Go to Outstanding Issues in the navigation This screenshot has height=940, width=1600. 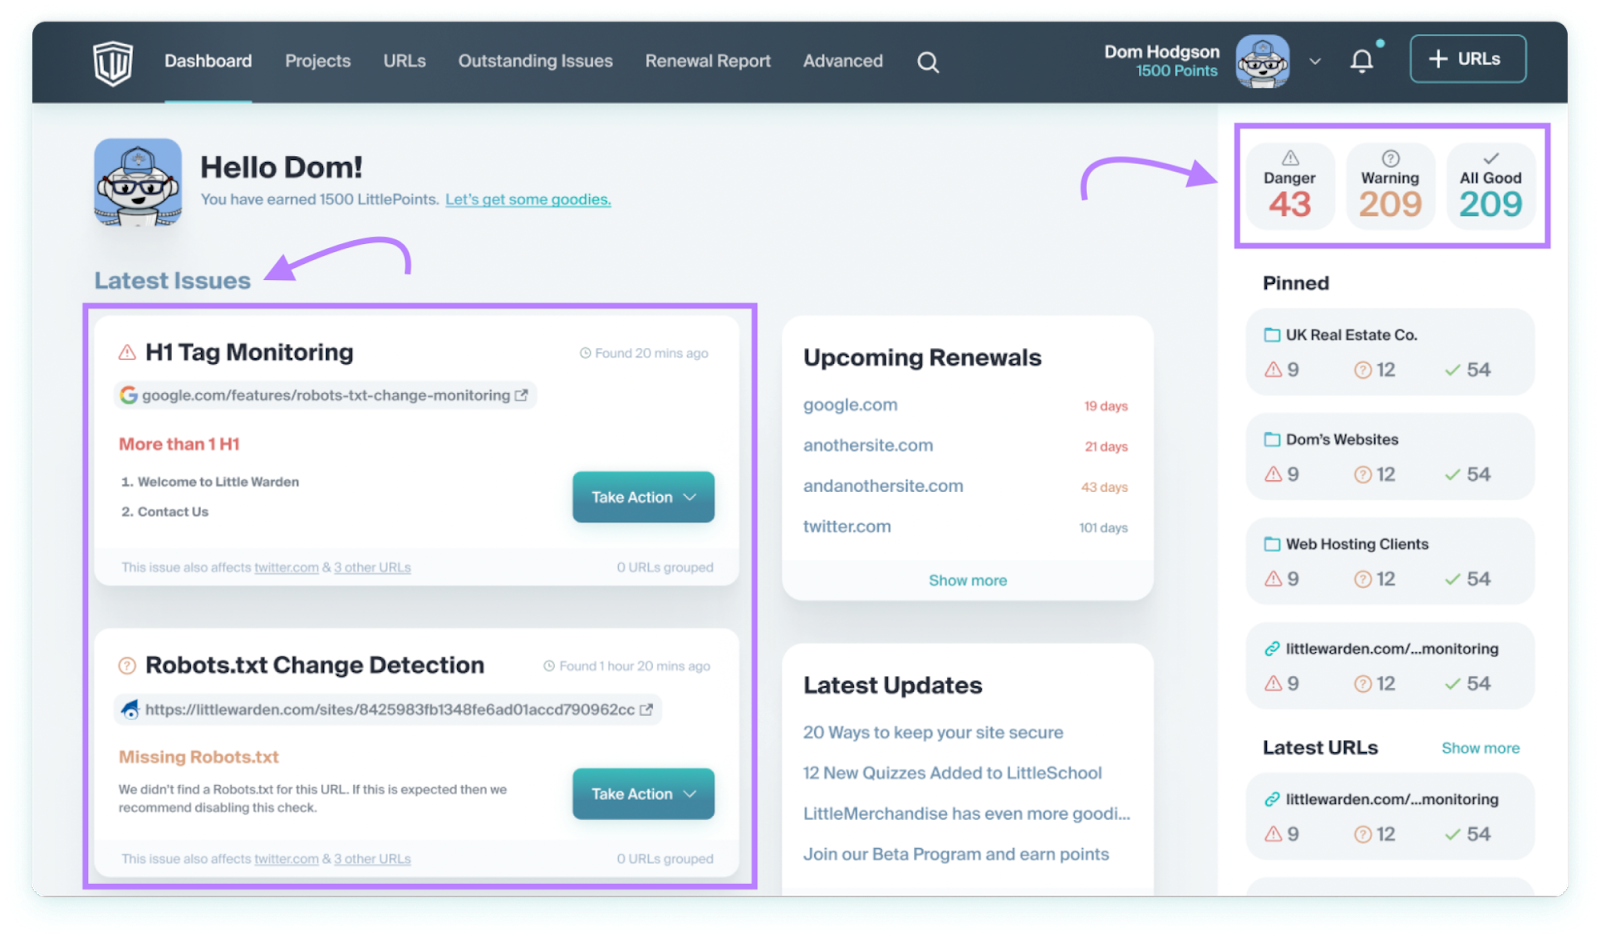pyautogui.click(x=535, y=61)
